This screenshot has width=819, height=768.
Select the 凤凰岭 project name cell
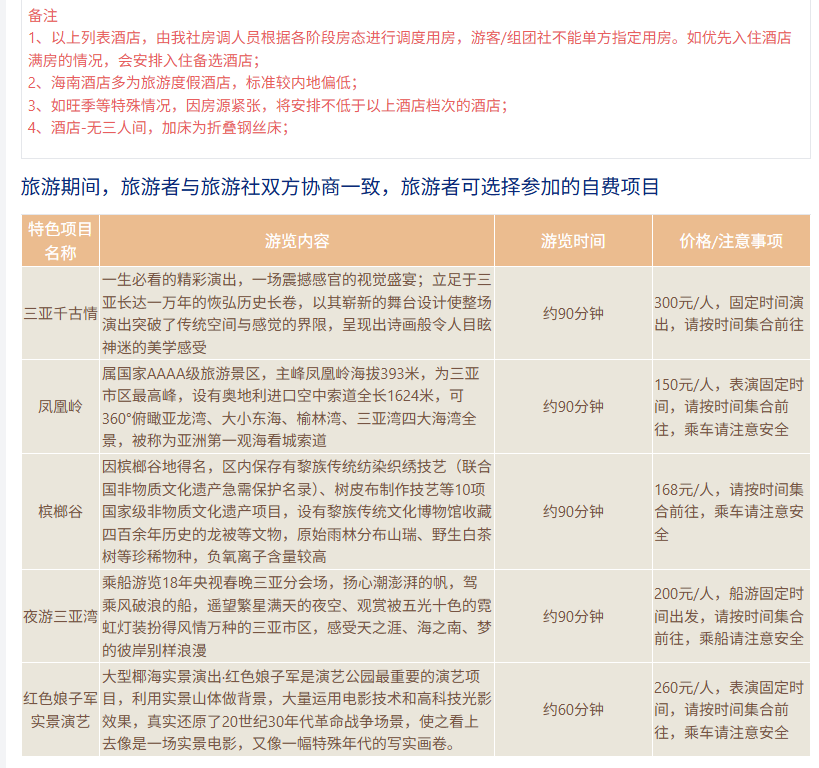click(x=60, y=407)
